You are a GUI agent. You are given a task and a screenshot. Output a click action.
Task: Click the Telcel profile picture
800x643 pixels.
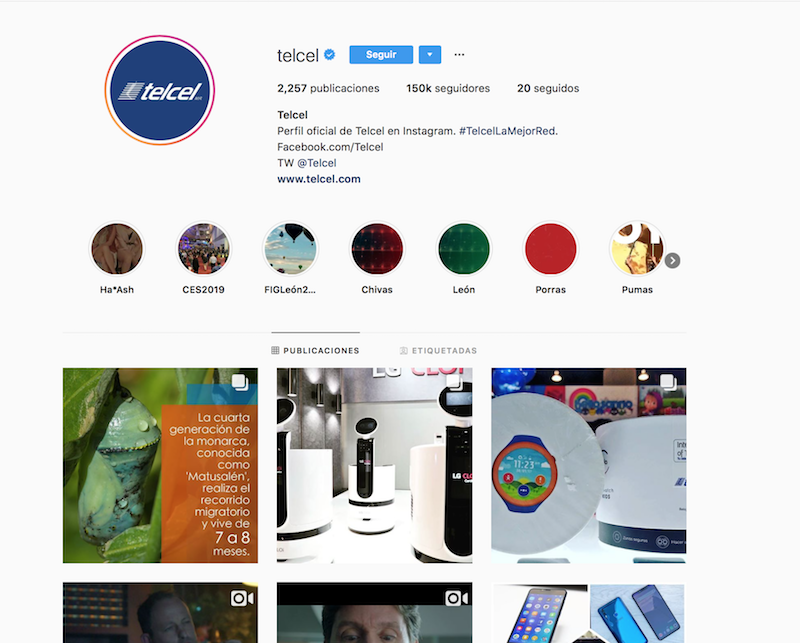[160, 90]
